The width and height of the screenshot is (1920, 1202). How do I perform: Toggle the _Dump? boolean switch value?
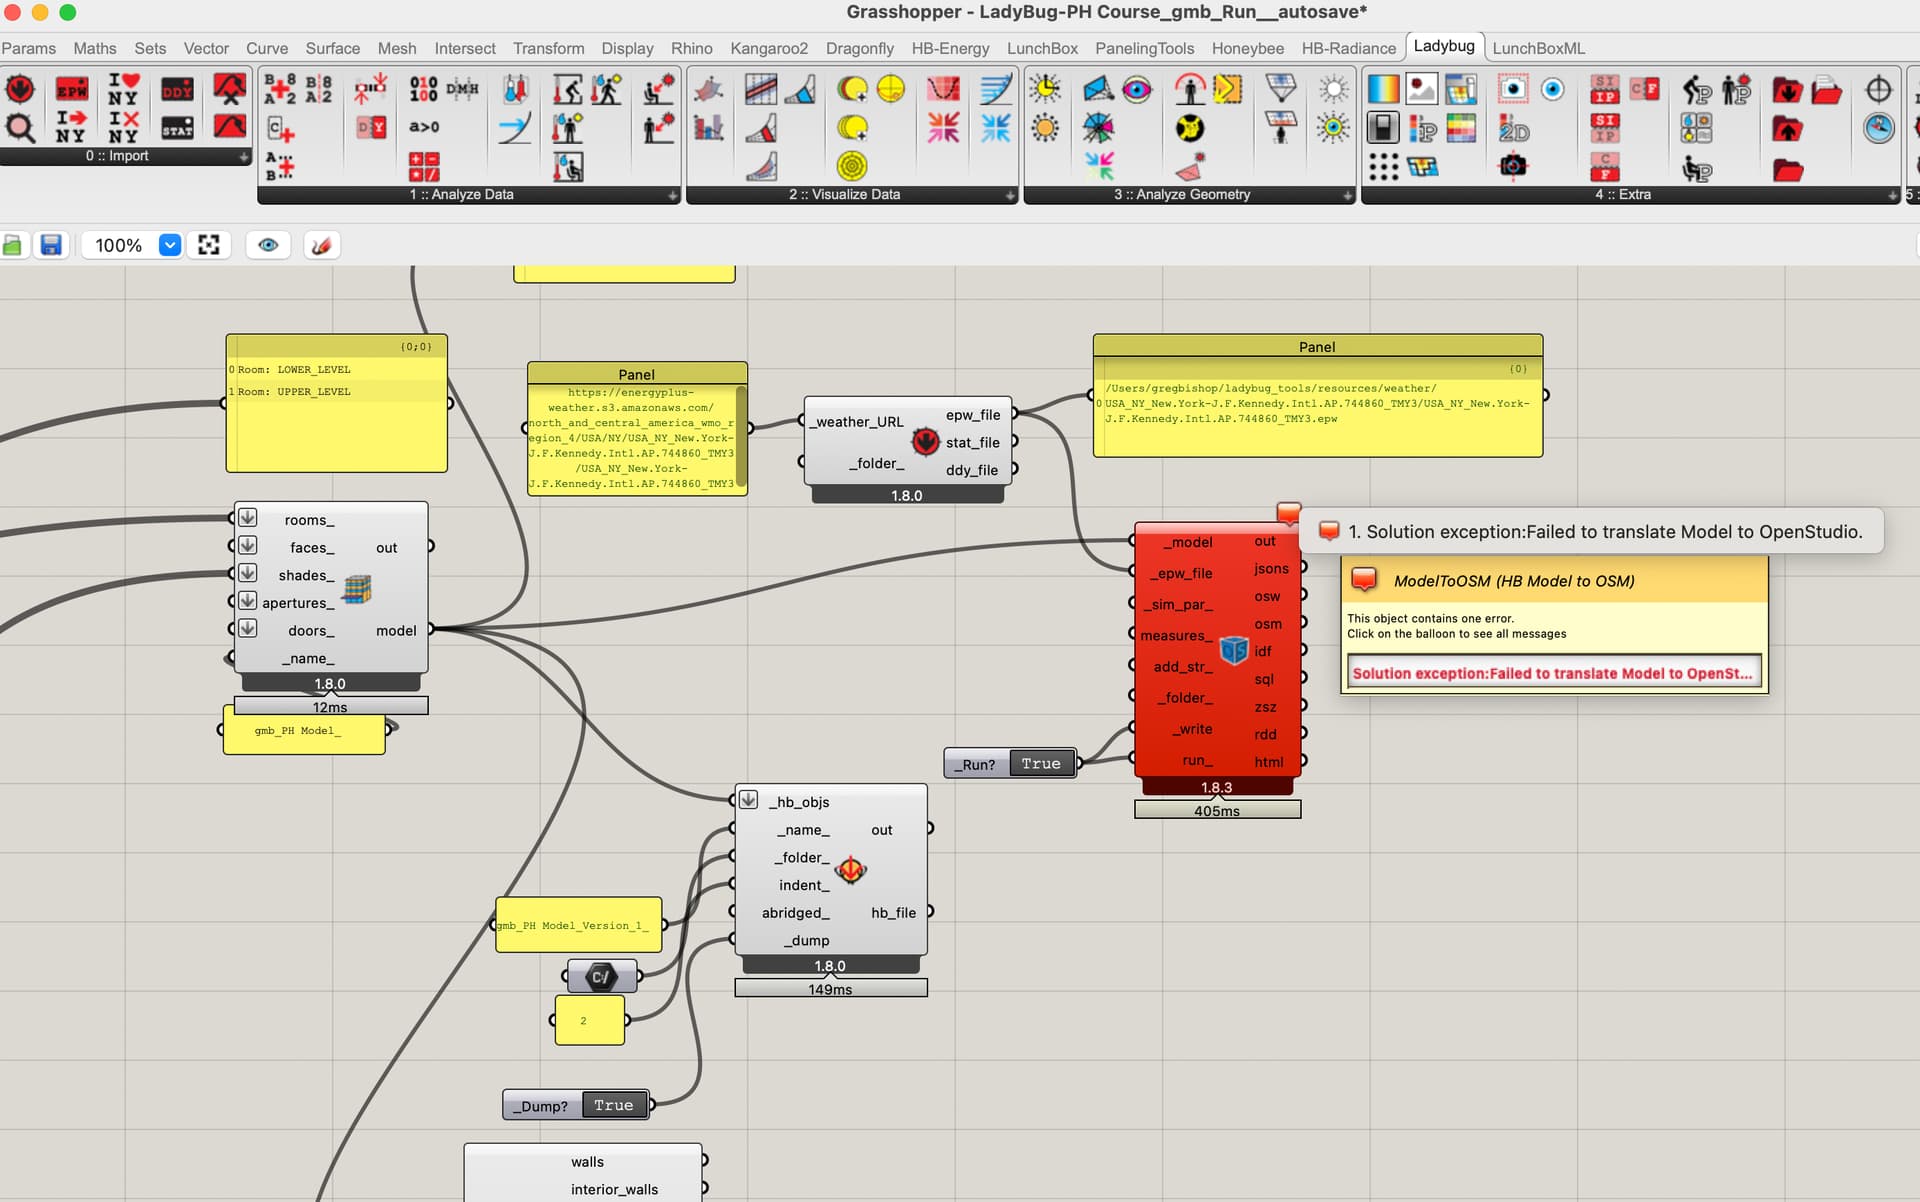[613, 1105]
